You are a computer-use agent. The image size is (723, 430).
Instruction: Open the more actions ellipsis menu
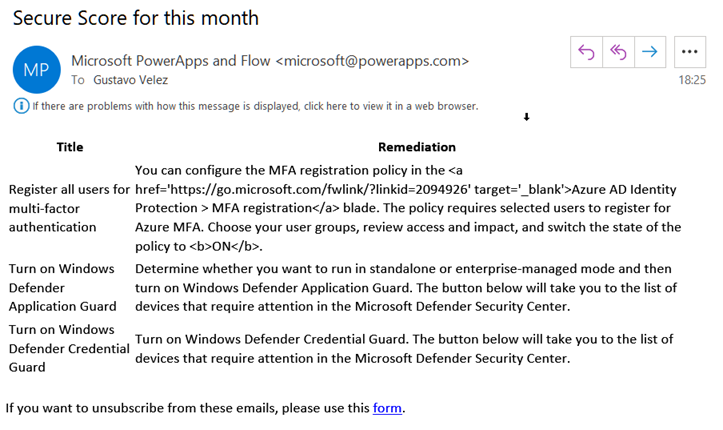689,52
